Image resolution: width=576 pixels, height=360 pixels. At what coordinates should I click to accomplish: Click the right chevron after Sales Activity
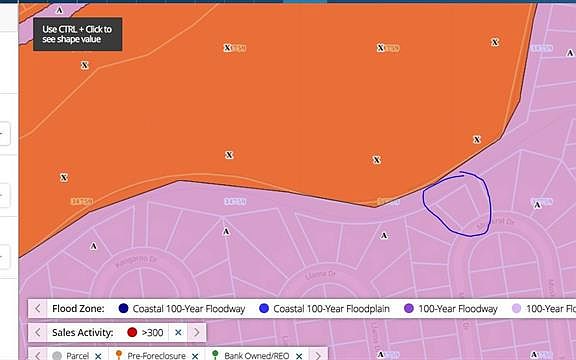(x=197, y=332)
